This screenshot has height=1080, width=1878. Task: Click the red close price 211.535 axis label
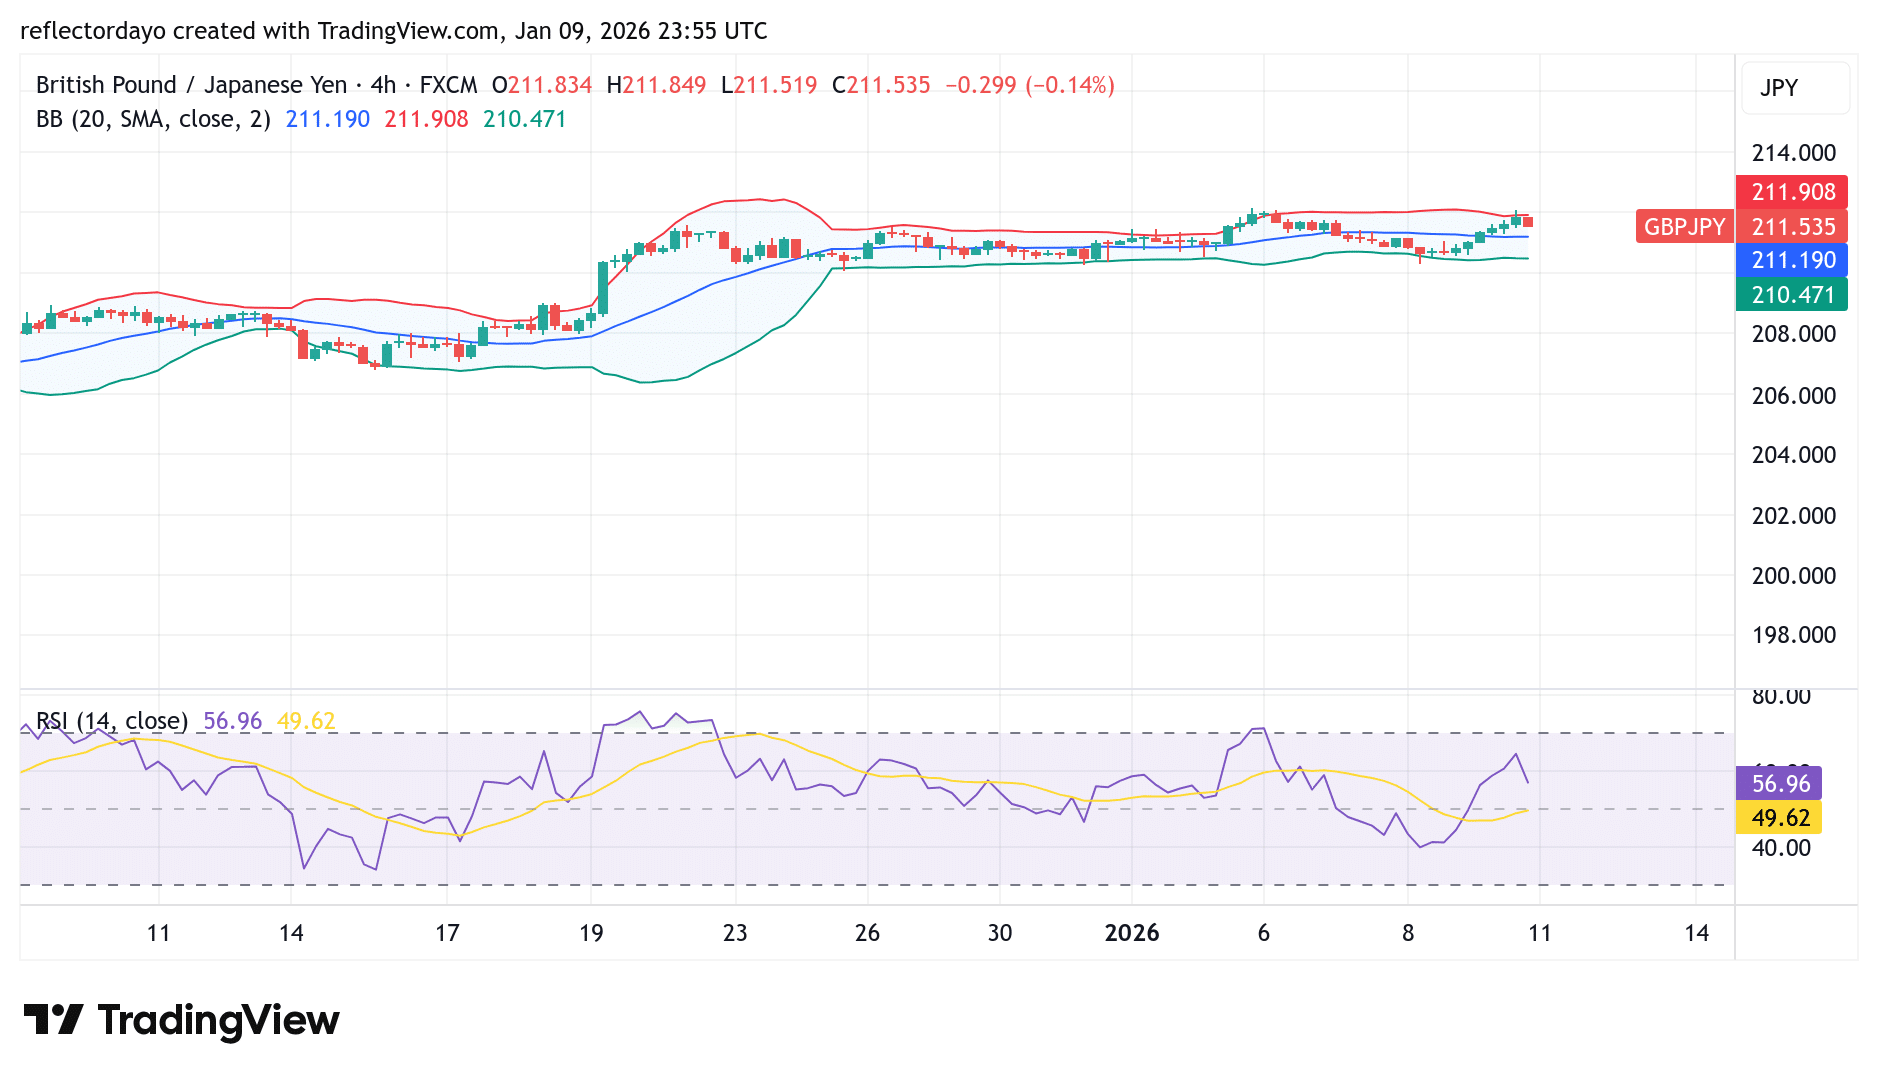pos(1792,226)
